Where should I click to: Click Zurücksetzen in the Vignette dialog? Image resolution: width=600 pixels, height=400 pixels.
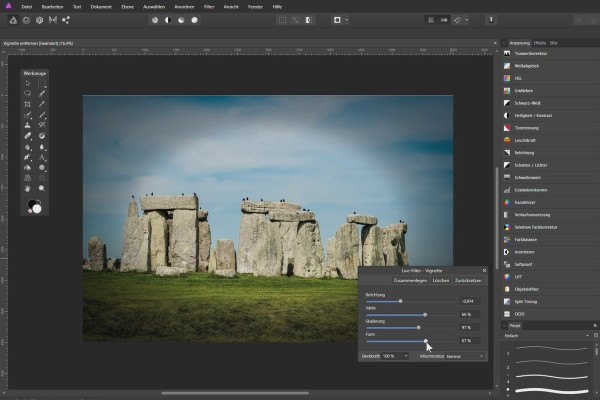[x=468, y=281]
